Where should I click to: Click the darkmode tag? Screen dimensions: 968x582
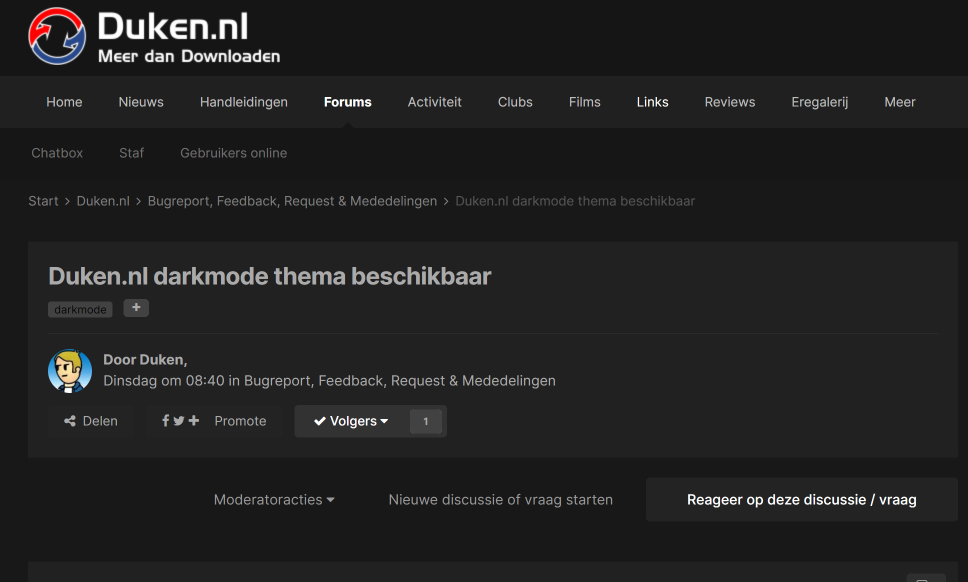click(80, 309)
